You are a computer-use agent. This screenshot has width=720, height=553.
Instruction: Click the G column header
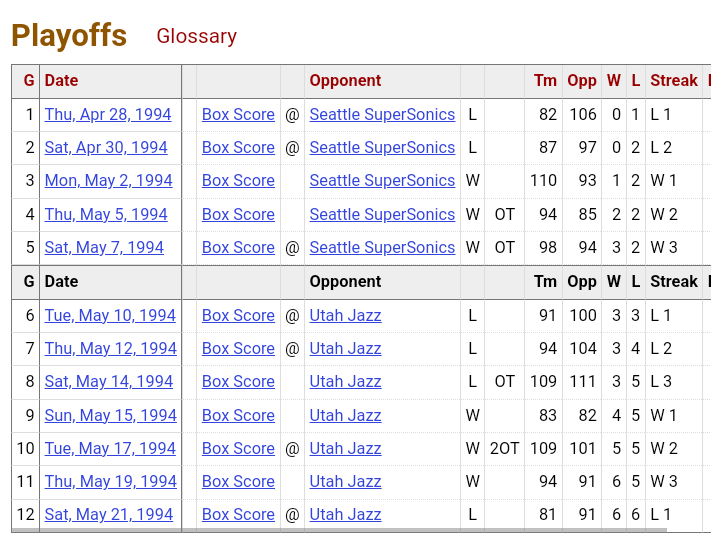point(29,81)
